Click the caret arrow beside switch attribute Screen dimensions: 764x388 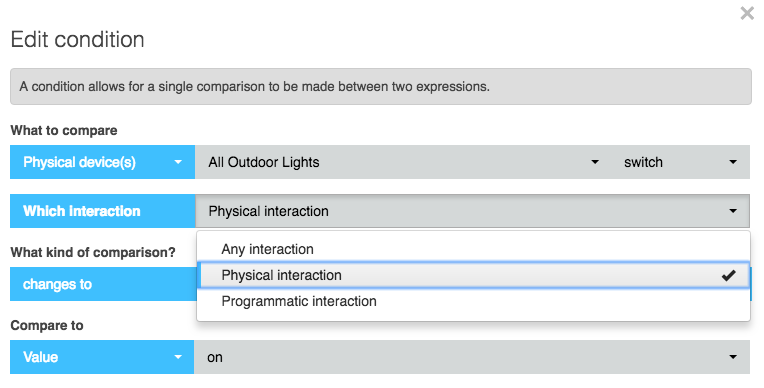tap(733, 162)
